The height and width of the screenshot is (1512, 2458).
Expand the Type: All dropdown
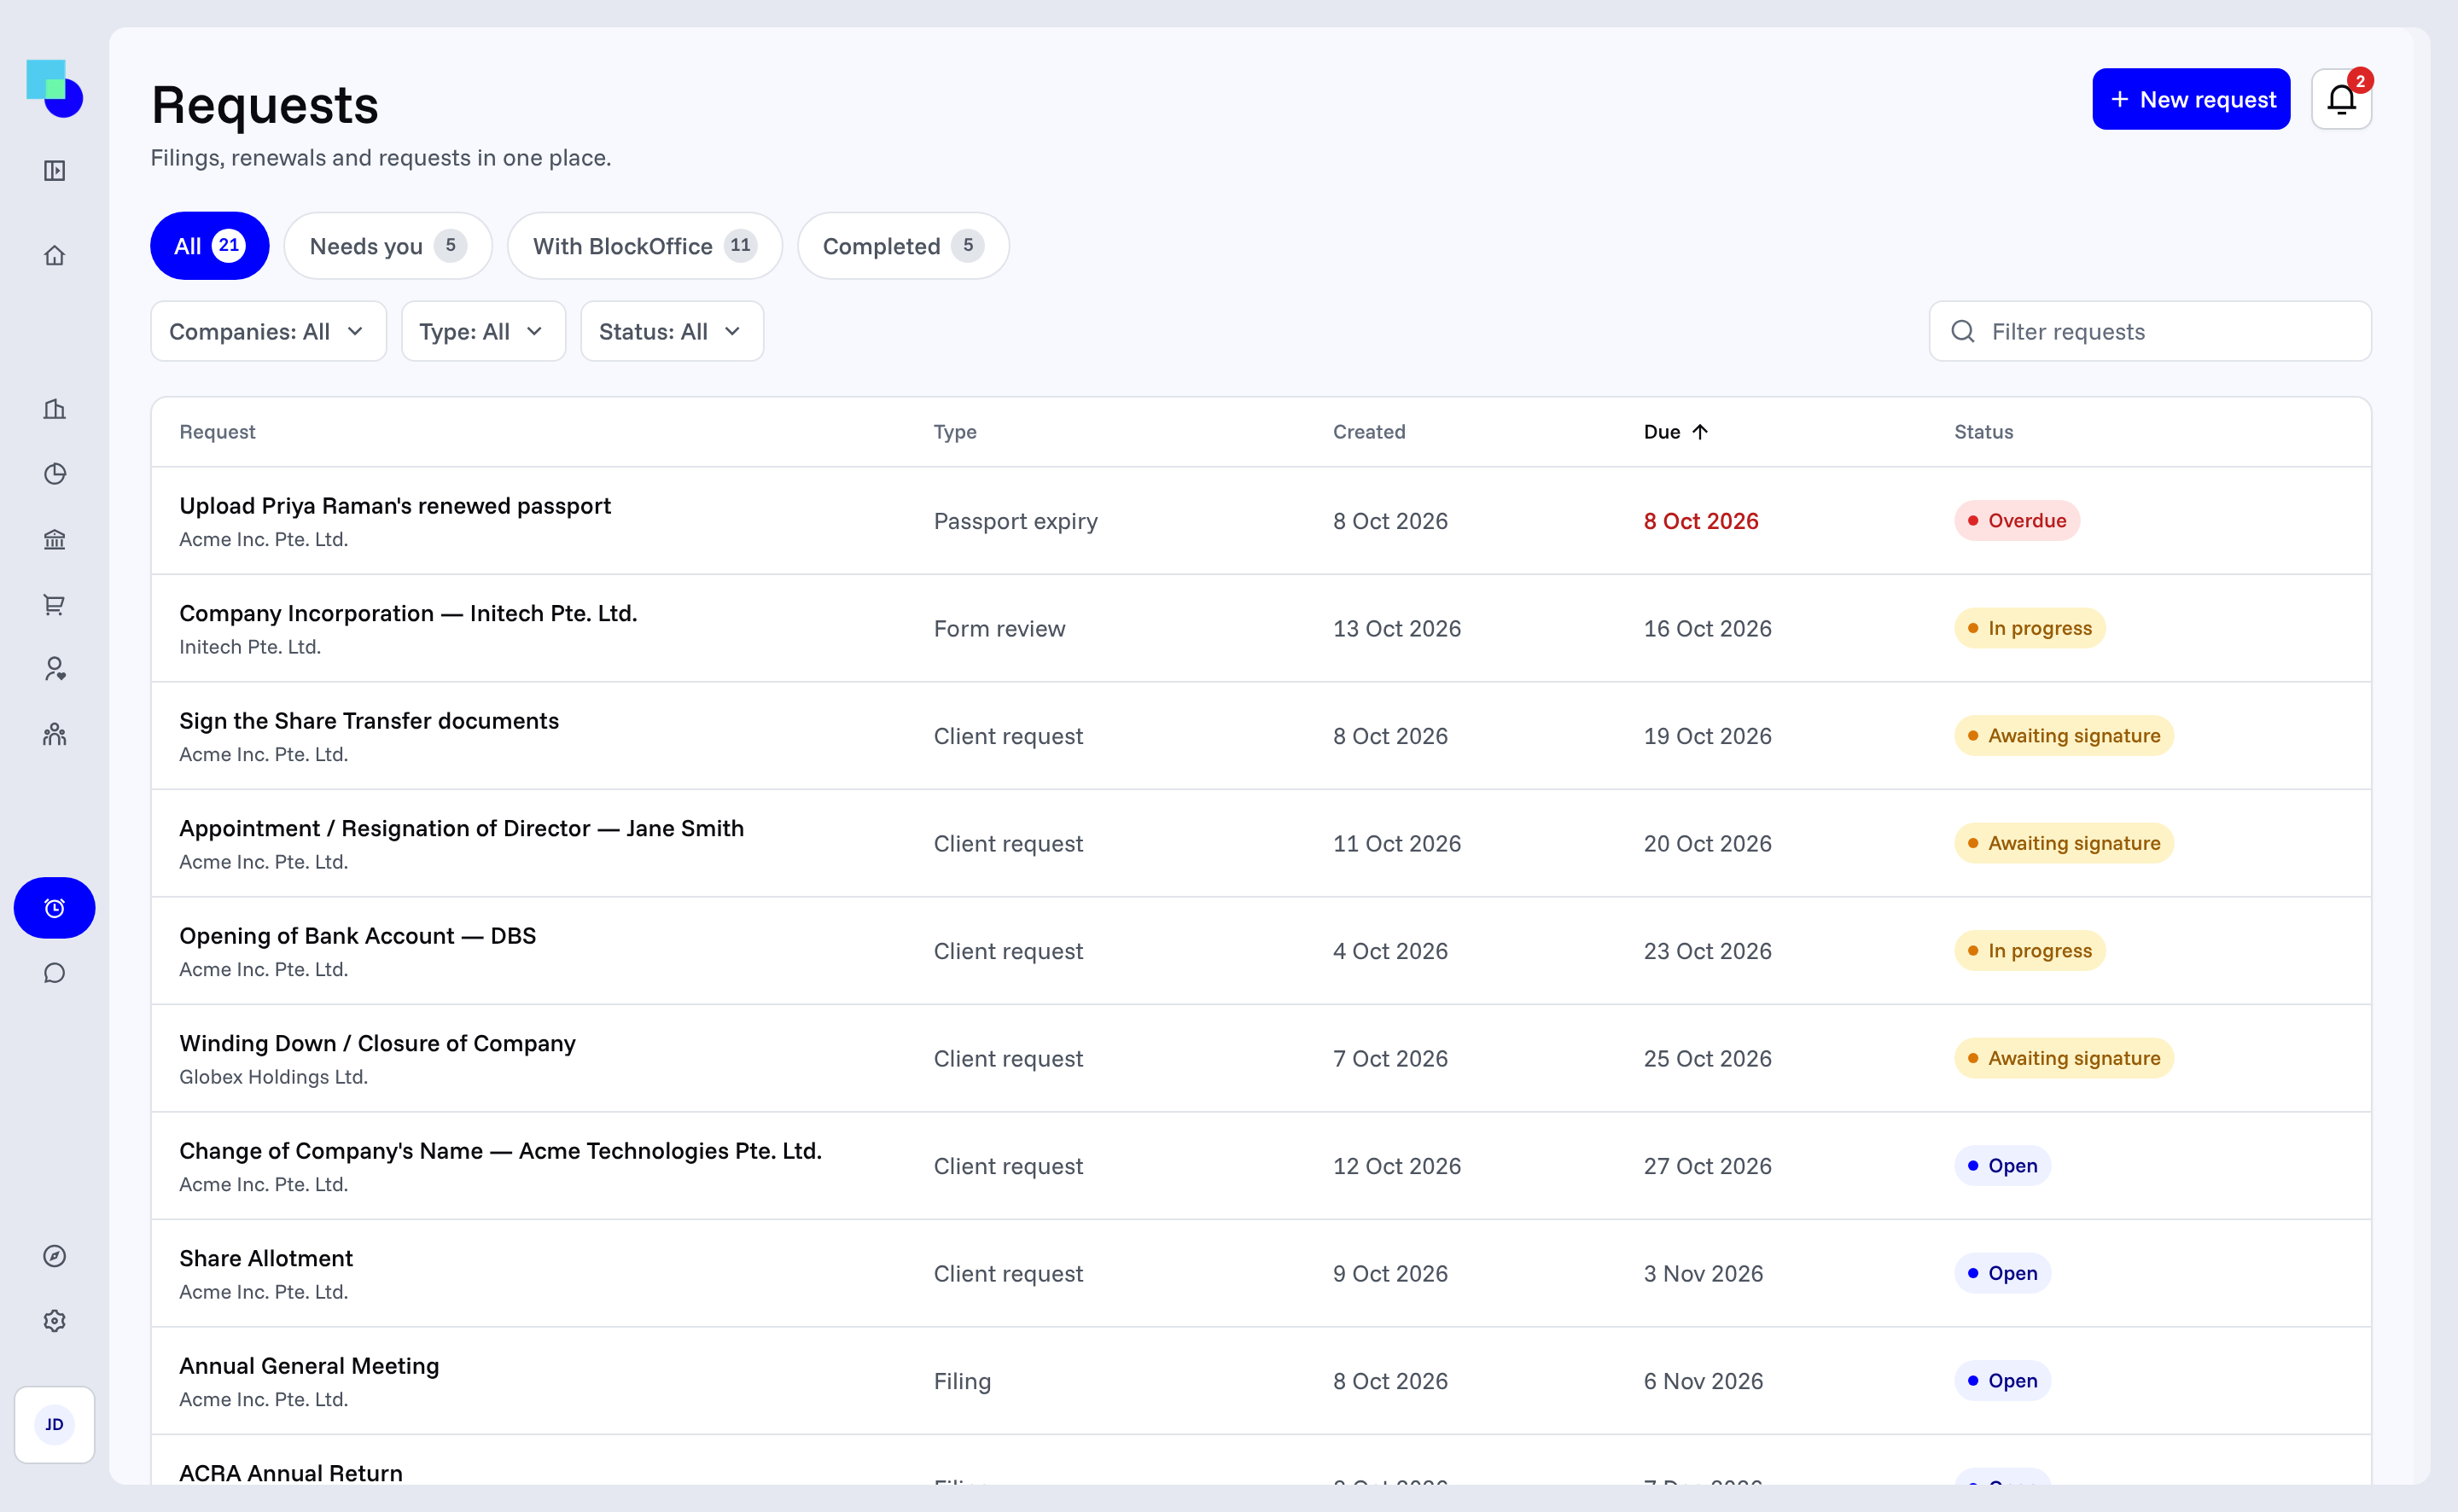(483, 332)
